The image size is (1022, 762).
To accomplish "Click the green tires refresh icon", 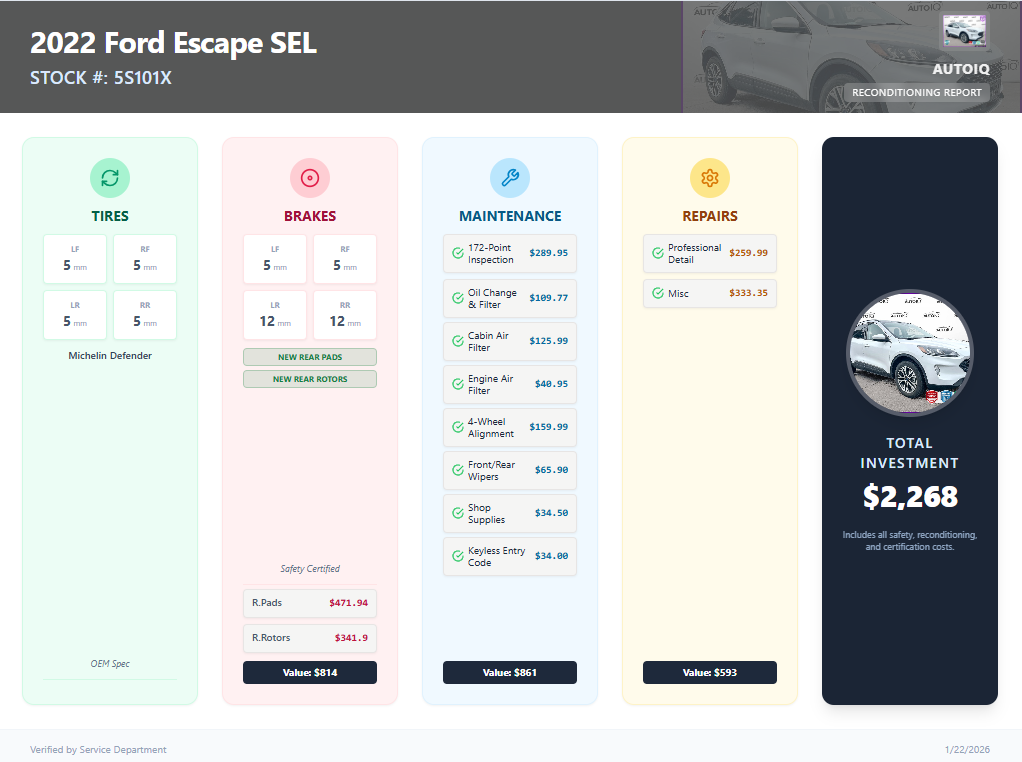I will (x=110, y=178).
